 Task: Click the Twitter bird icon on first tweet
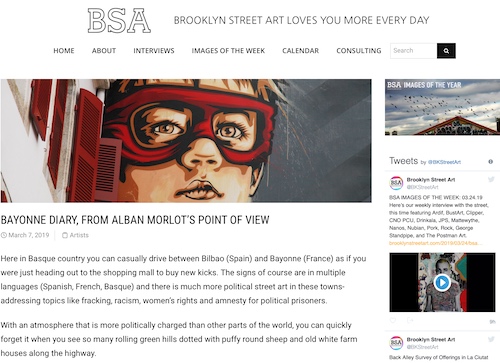[x=491, y=179]
